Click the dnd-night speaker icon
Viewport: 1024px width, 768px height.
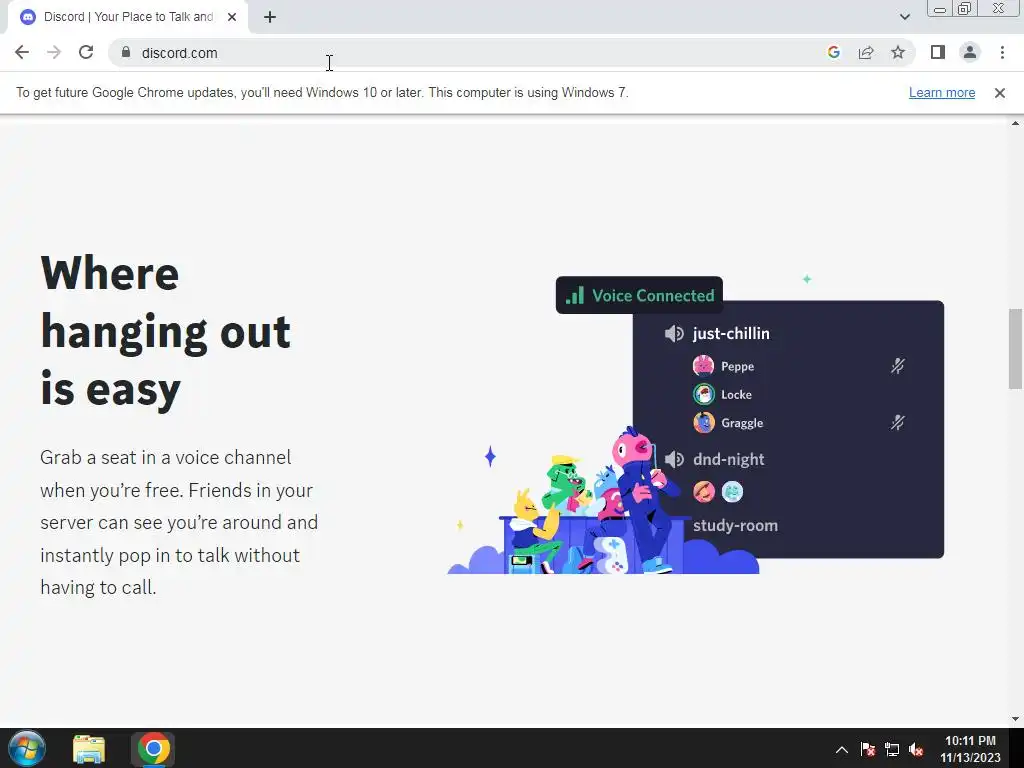pyautogui.click(x=674, y=459)
